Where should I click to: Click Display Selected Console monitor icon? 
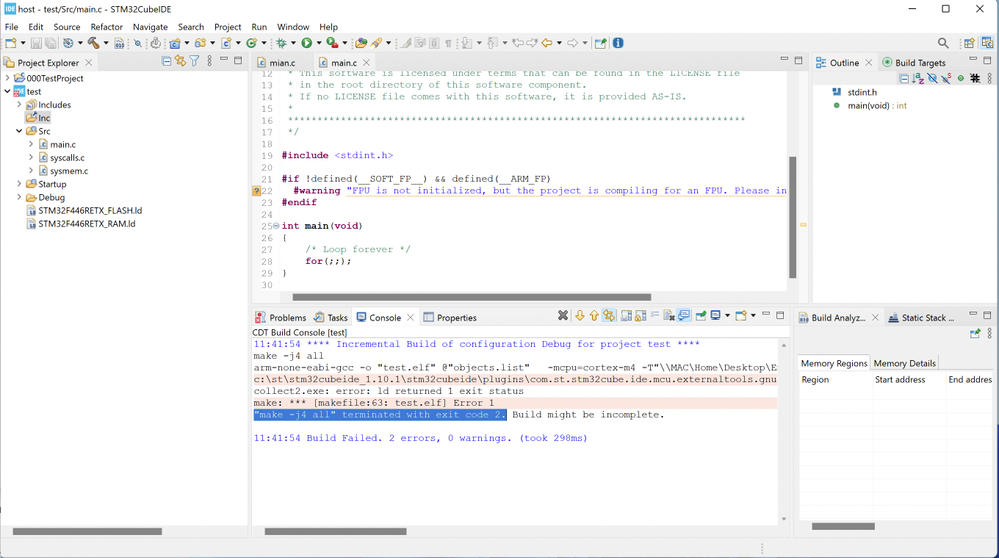(716, 315)
